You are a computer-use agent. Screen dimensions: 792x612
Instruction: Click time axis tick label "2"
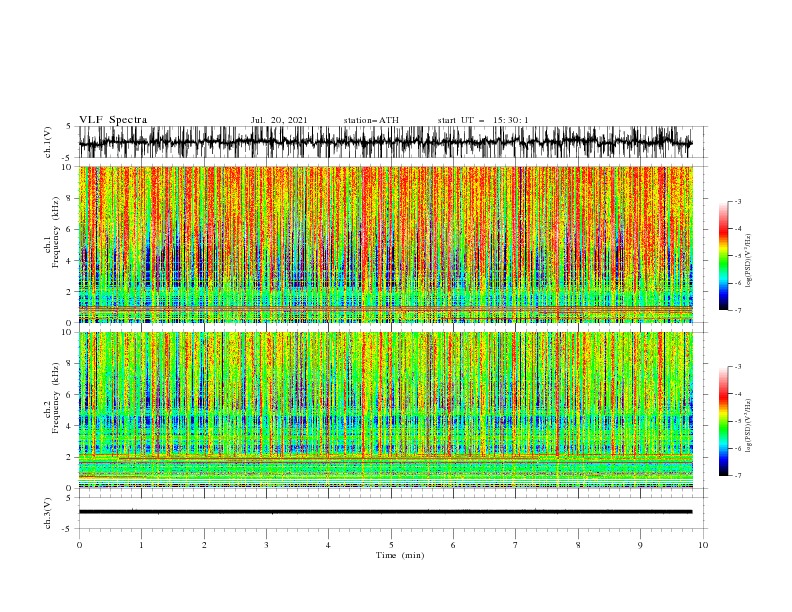click(204, 545)
